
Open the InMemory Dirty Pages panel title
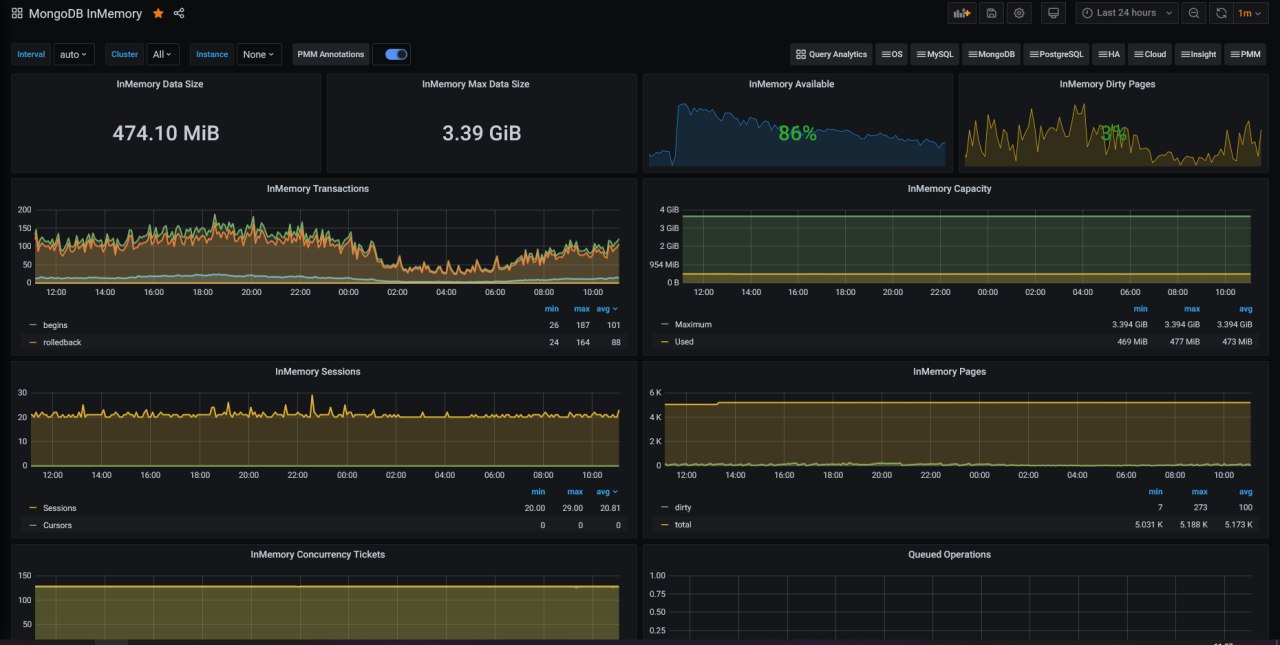coord(1107,84)
